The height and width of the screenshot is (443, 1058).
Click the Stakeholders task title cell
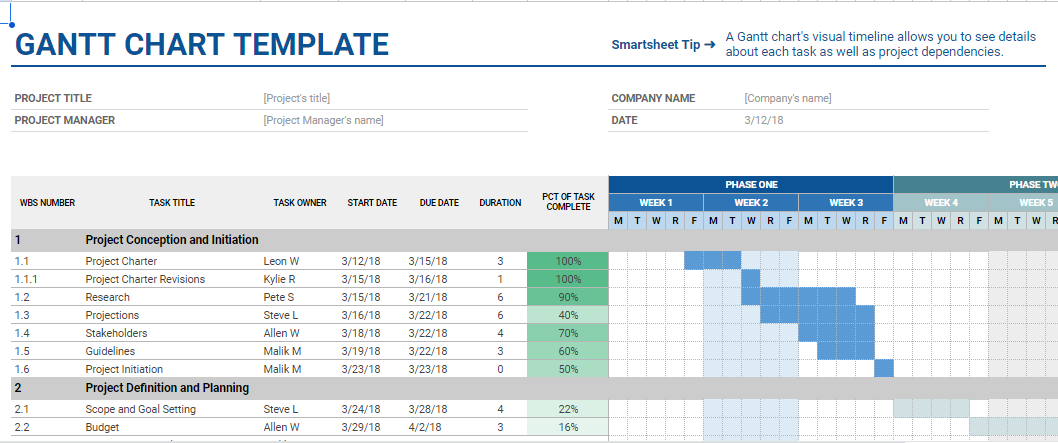tap(117, 333)
